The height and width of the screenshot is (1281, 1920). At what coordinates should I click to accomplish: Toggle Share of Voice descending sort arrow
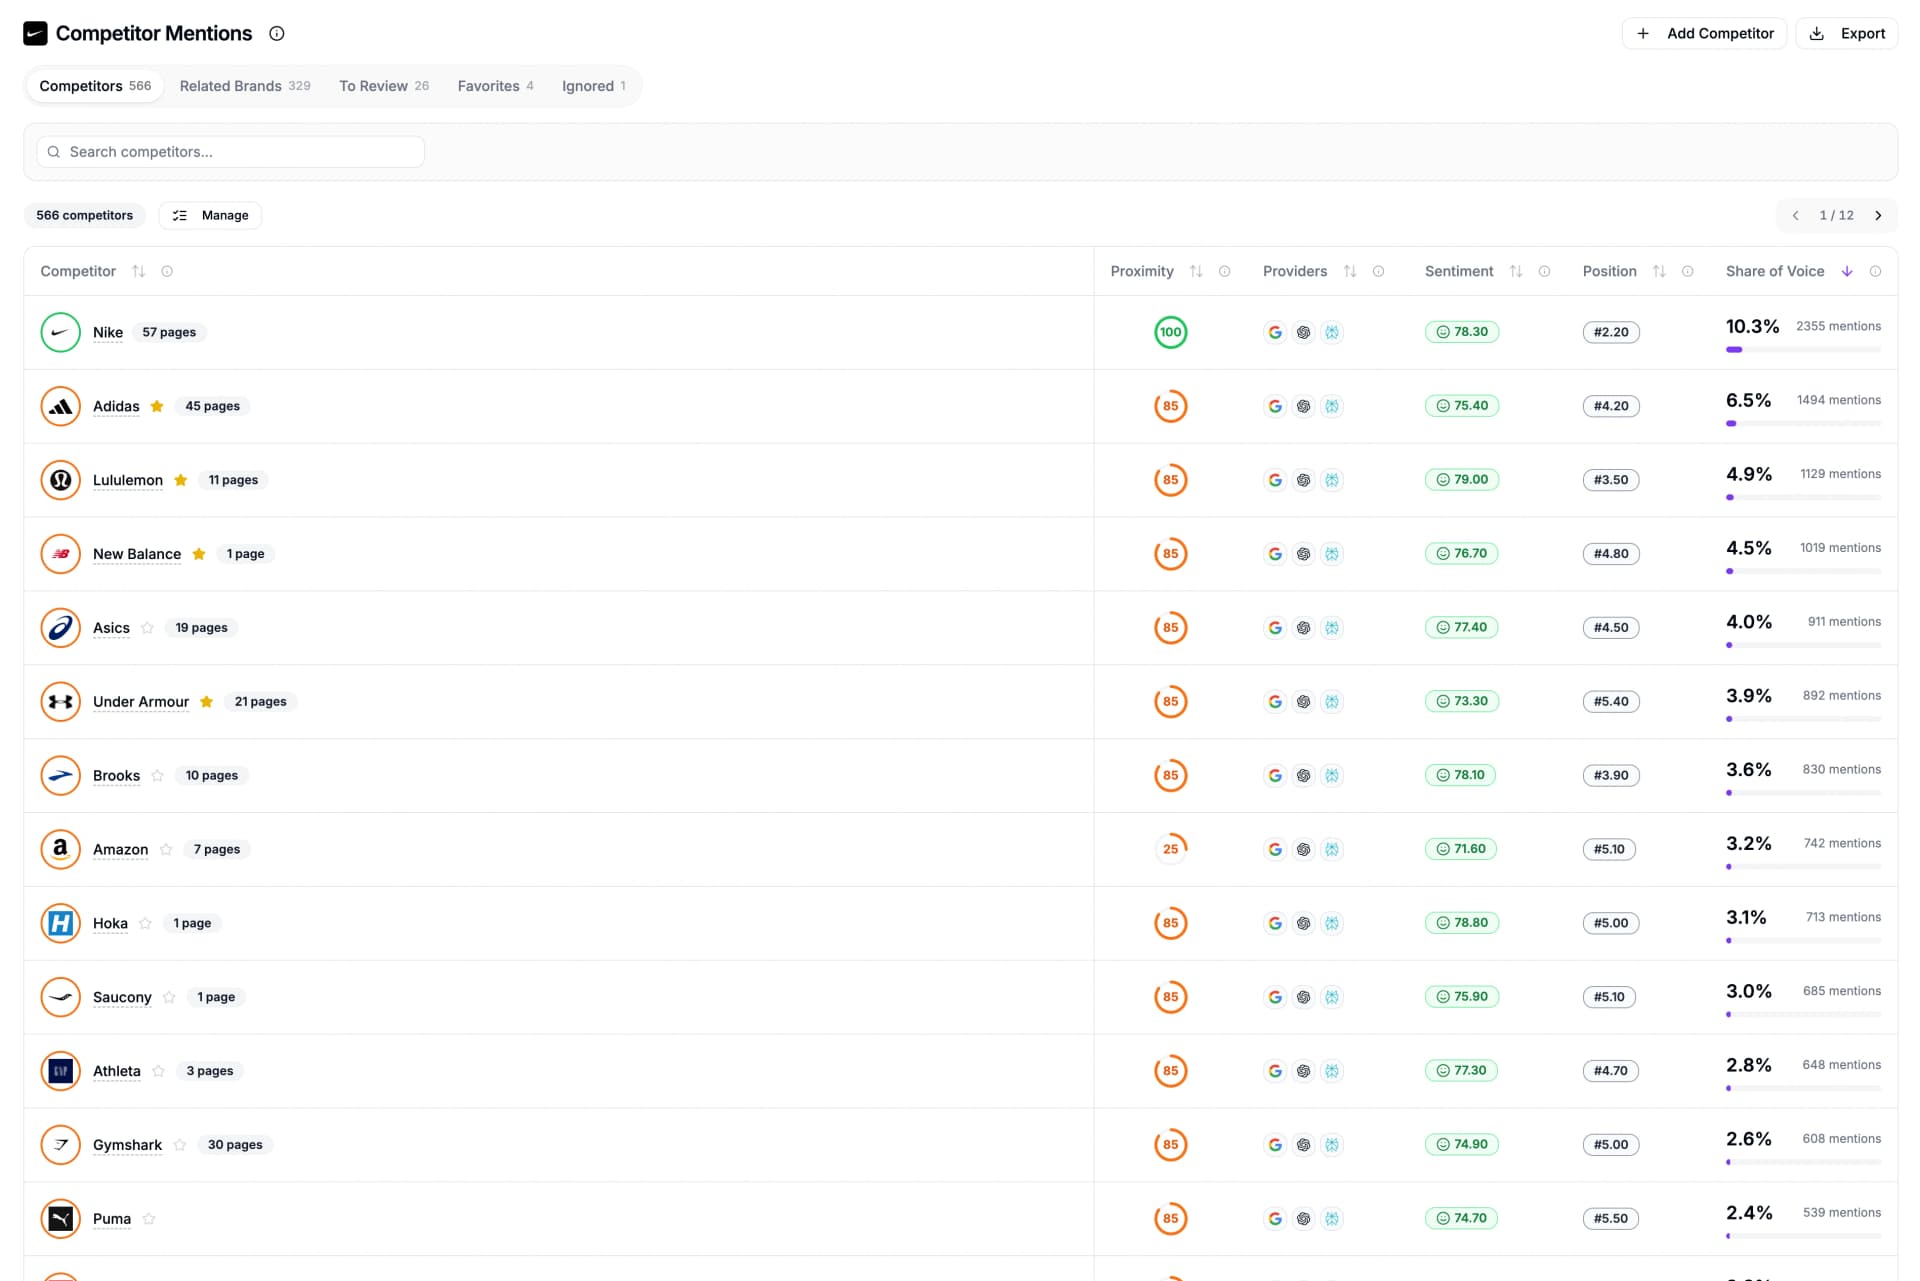(x=1847, y=271)
